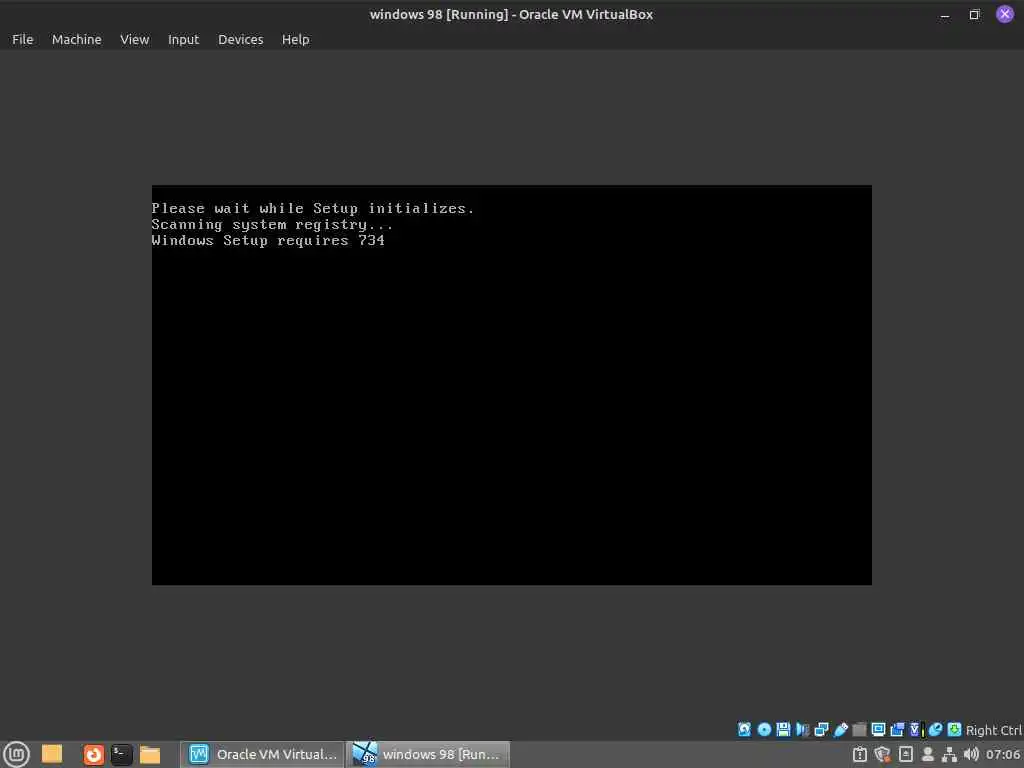The image size is (1024, 768).
Task: Open the View menu
Action: pyautogui.click(x=135, y=39)
